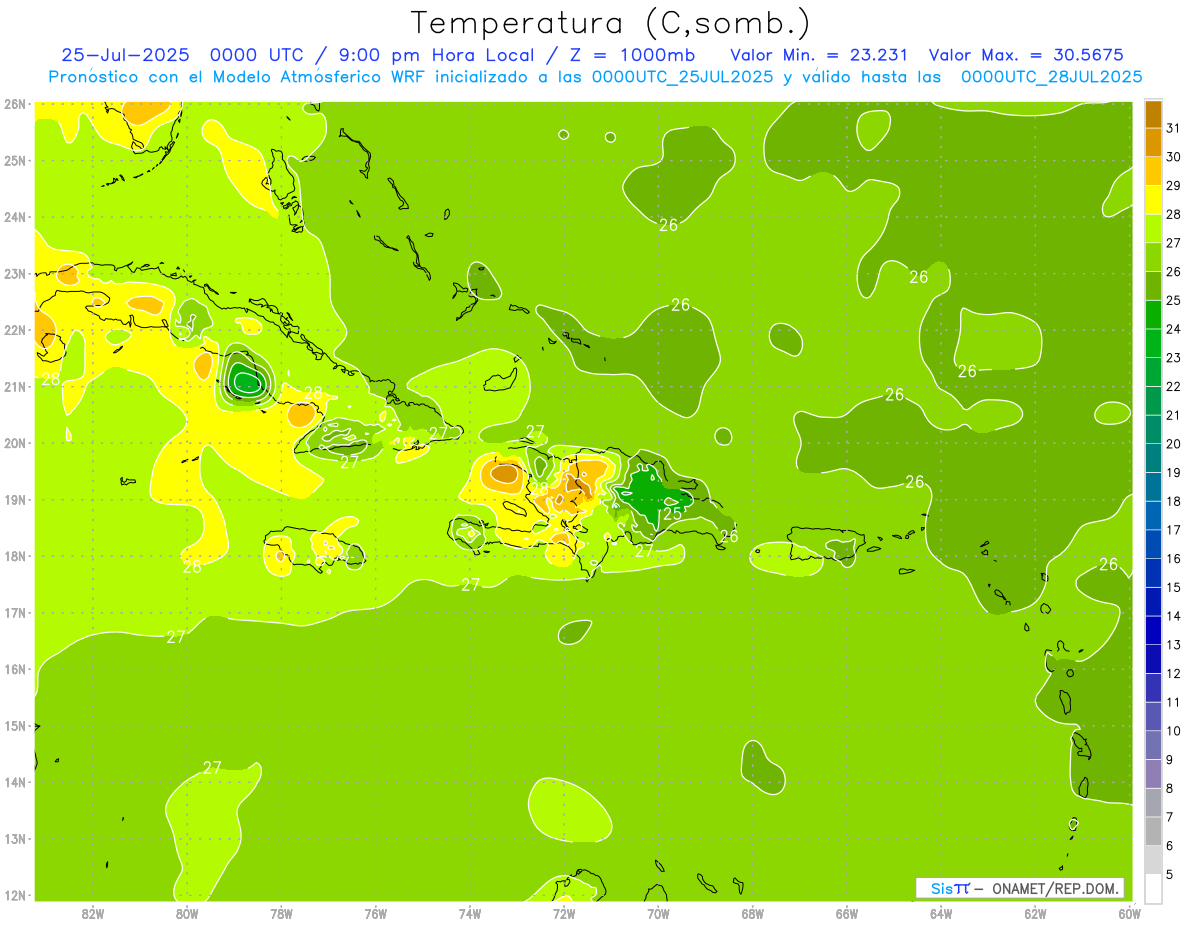The image size is (1200, 927).
Task: Click the '62W' longitude label
Action: (x=1035, y=913)
